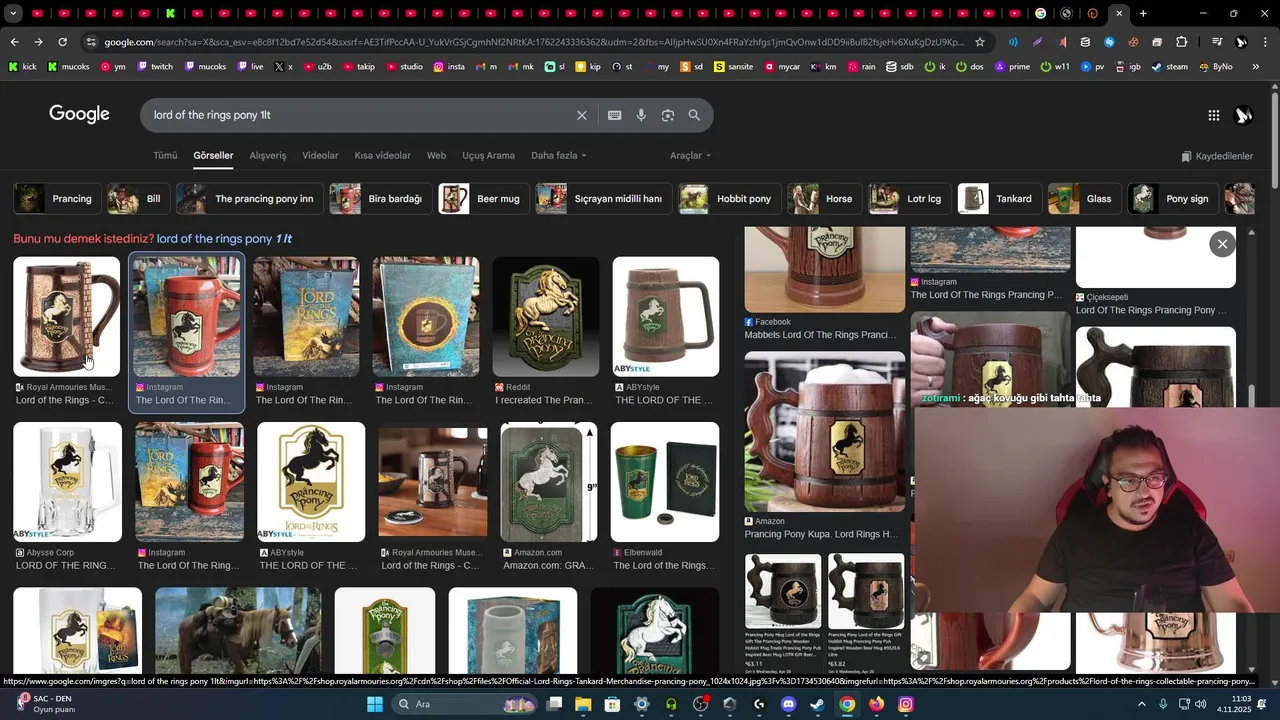The height and width of the screenshot is (720, 1280).
Task: Submit search using the magnifier icon
Action: [694, 115]
